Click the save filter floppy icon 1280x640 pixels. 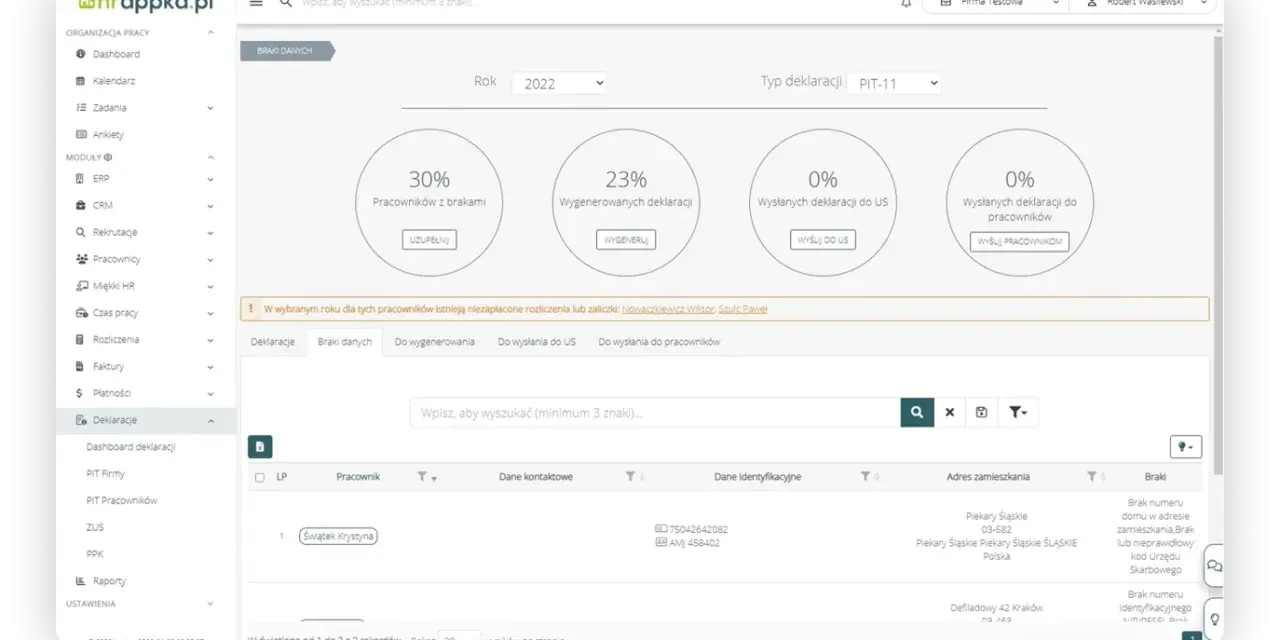(981, 412)
